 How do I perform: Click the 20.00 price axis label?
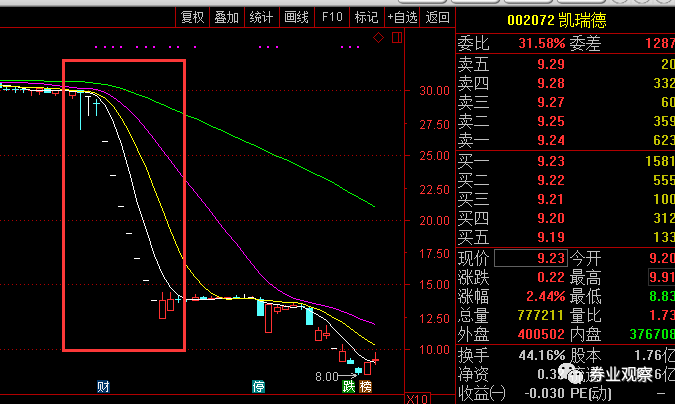[x=434, y=221]
